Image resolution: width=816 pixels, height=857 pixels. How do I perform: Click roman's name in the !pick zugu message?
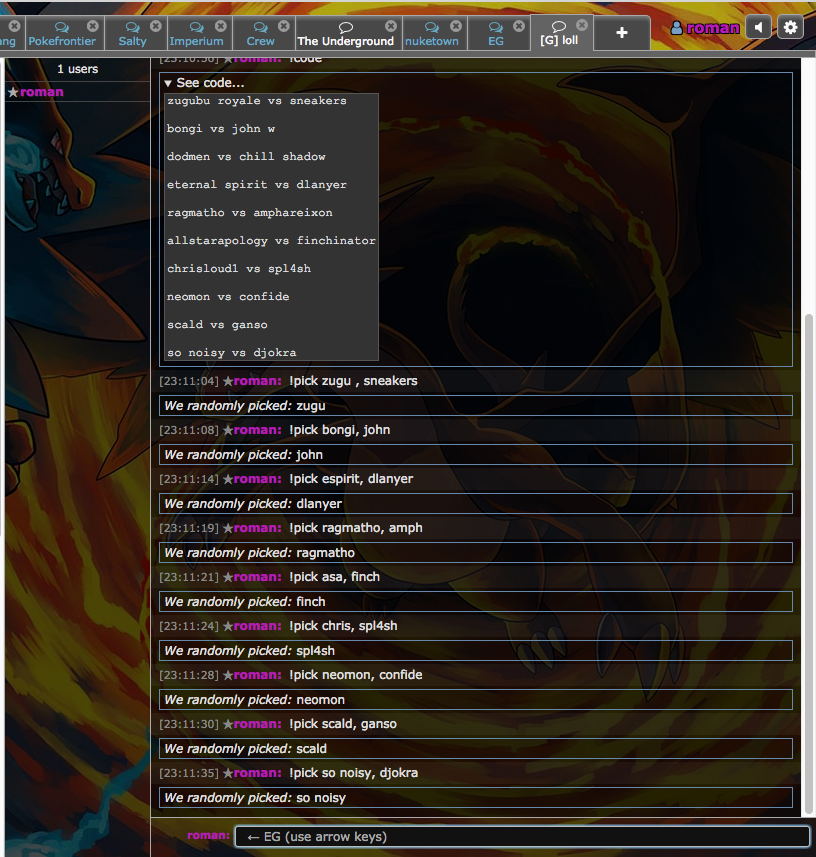pyautogui.click(x=258, y=381)
